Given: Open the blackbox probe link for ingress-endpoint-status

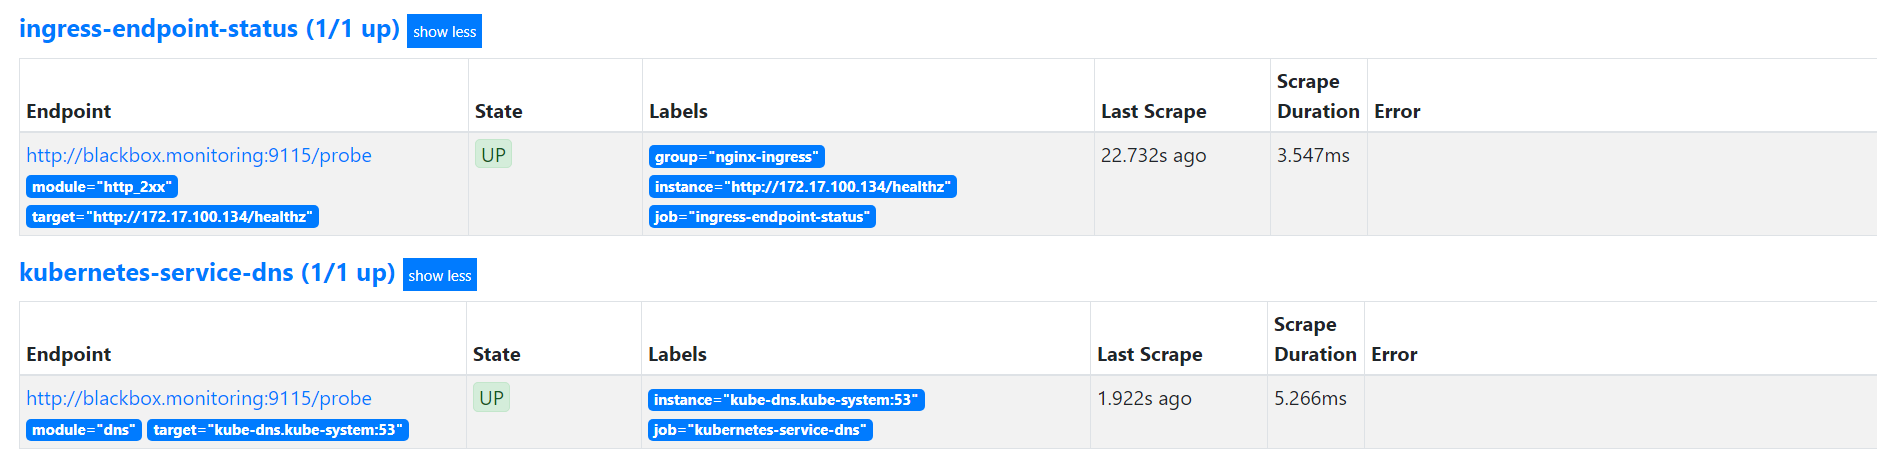Looking at the screenshot, I should [199, 155].
